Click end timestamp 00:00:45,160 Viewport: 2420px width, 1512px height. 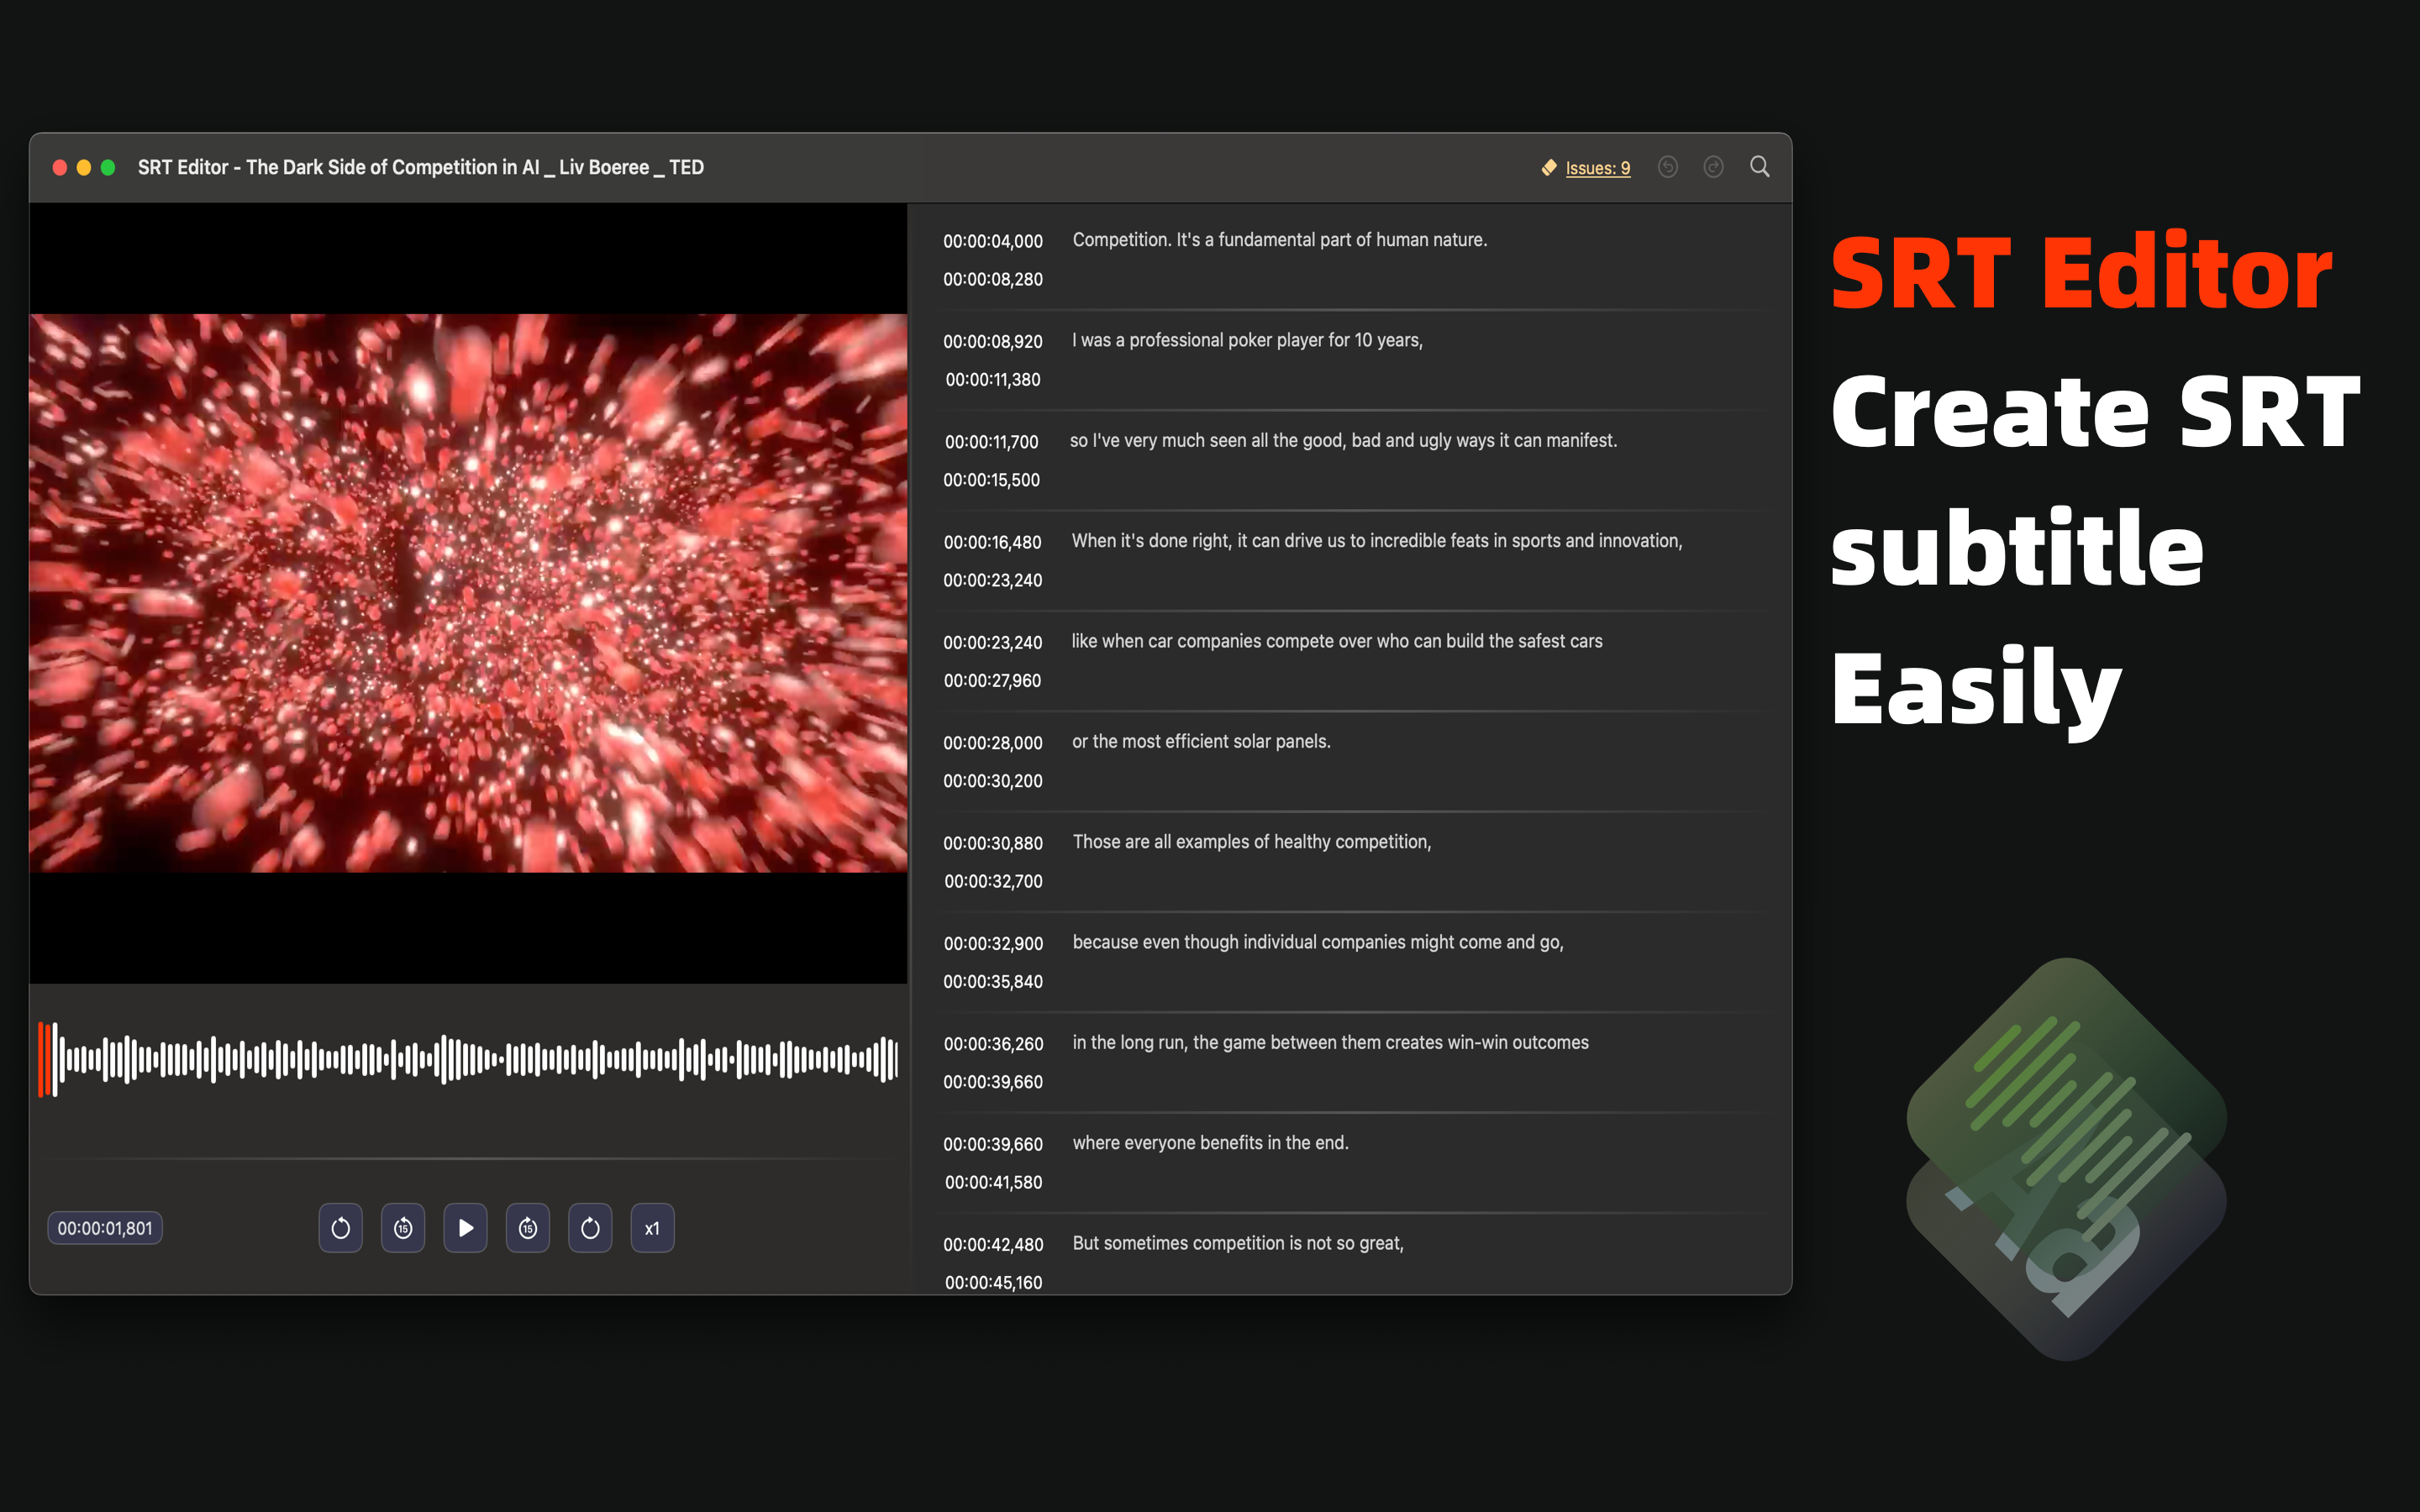(x=993, y=1283)
